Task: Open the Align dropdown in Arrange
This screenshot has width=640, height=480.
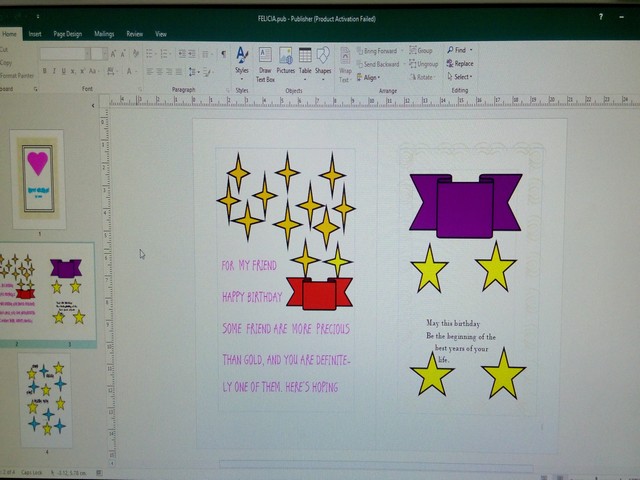Action: (371, 77)
